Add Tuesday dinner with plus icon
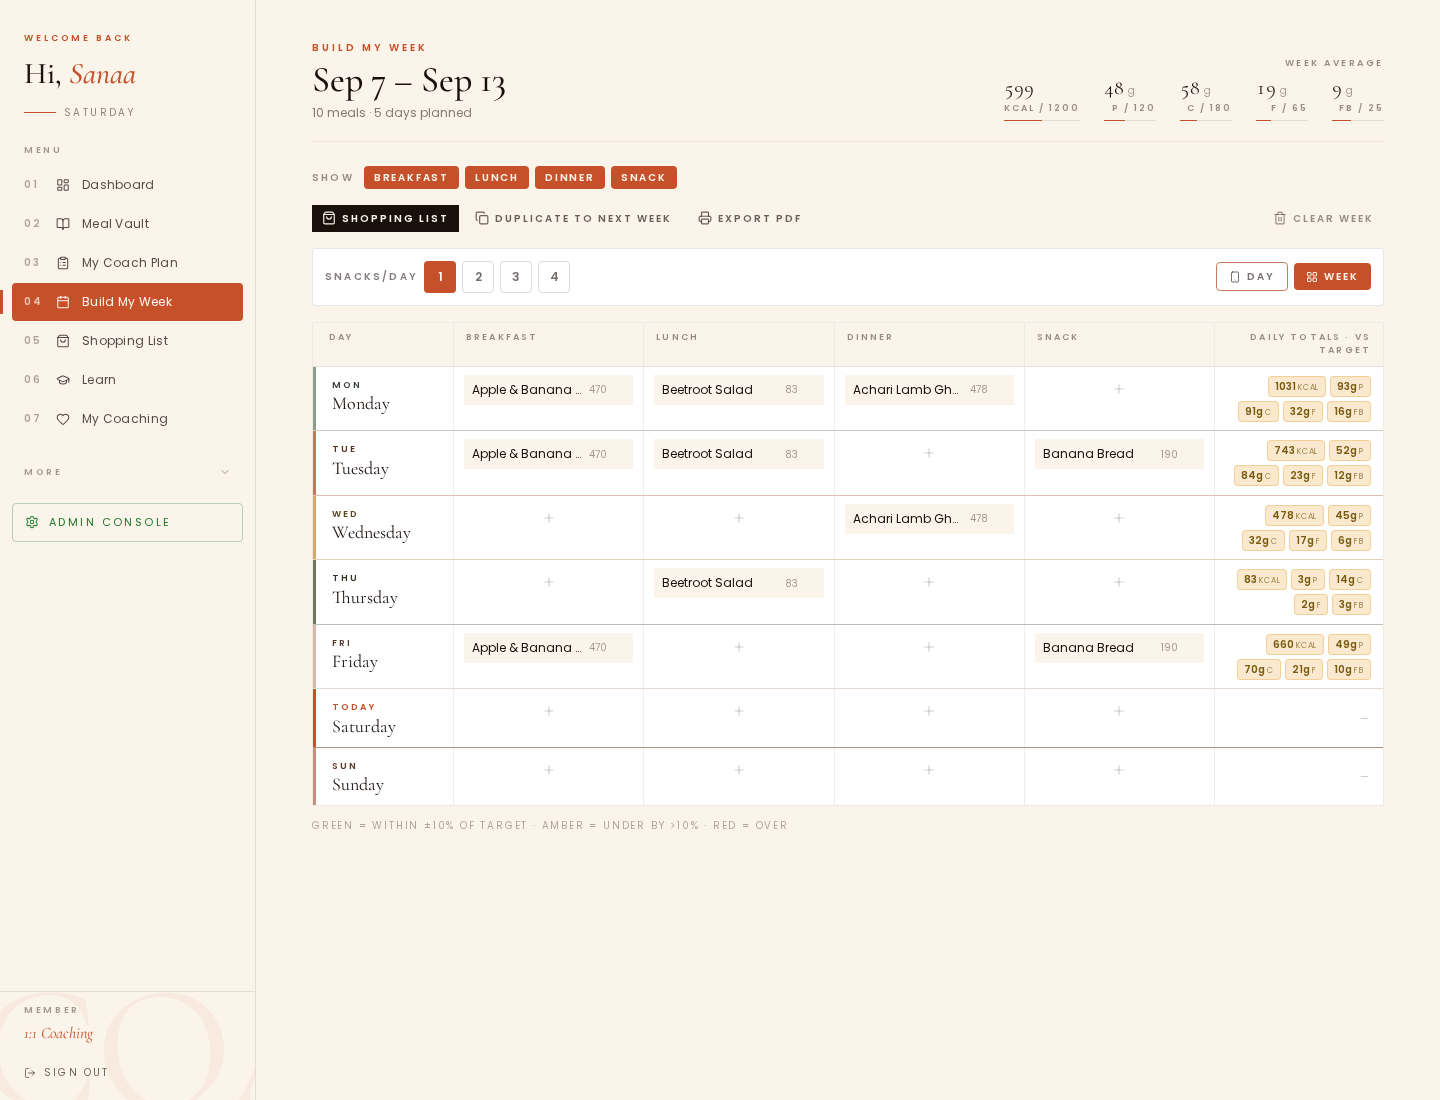This screenshot has width=1440, height=1100. (929, 453)
